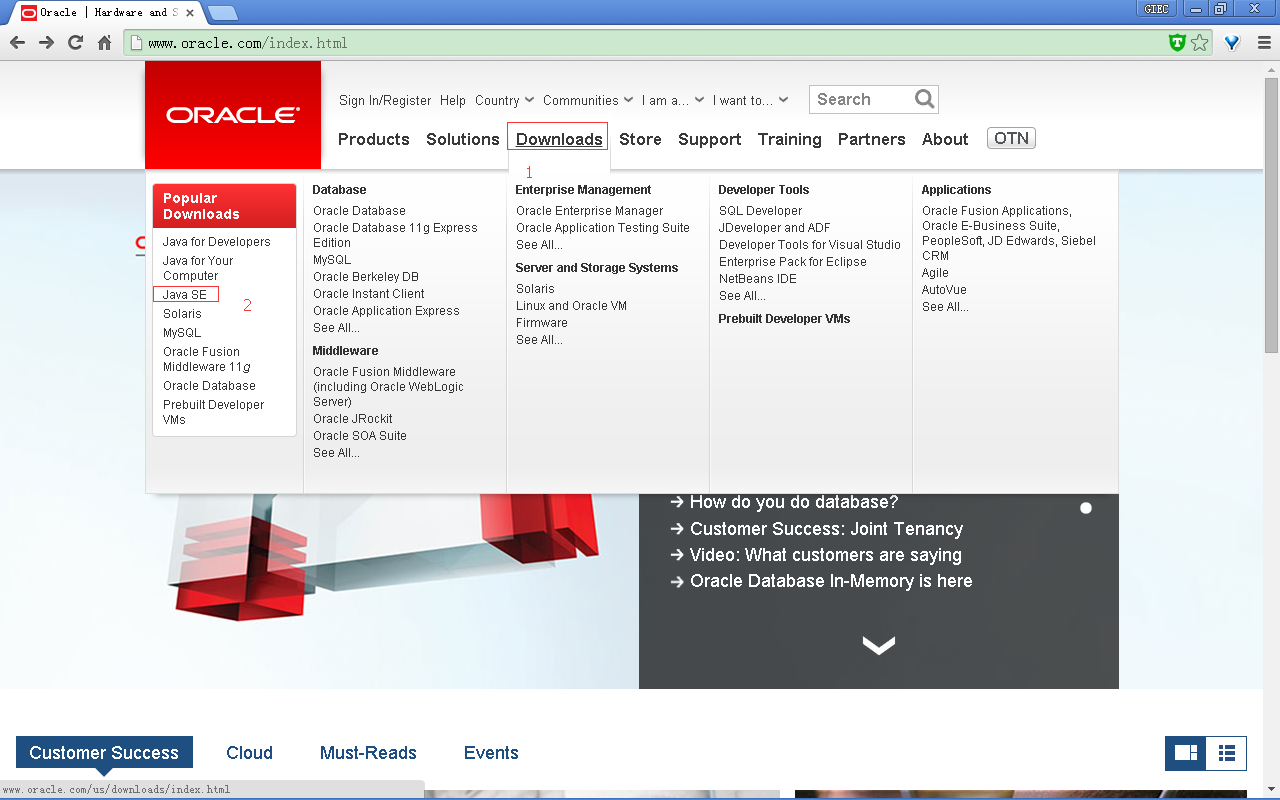Click the Help link
This screenshot has height=800, width=1280.
(453, 100)
